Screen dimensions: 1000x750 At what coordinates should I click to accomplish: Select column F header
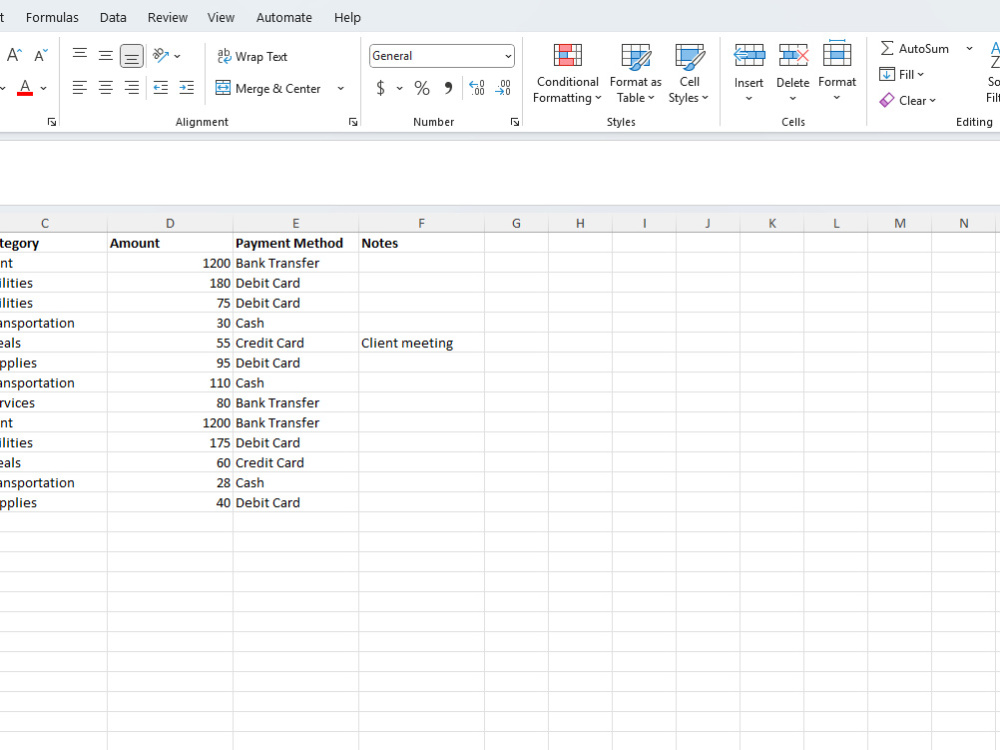(x=422, y=223)
